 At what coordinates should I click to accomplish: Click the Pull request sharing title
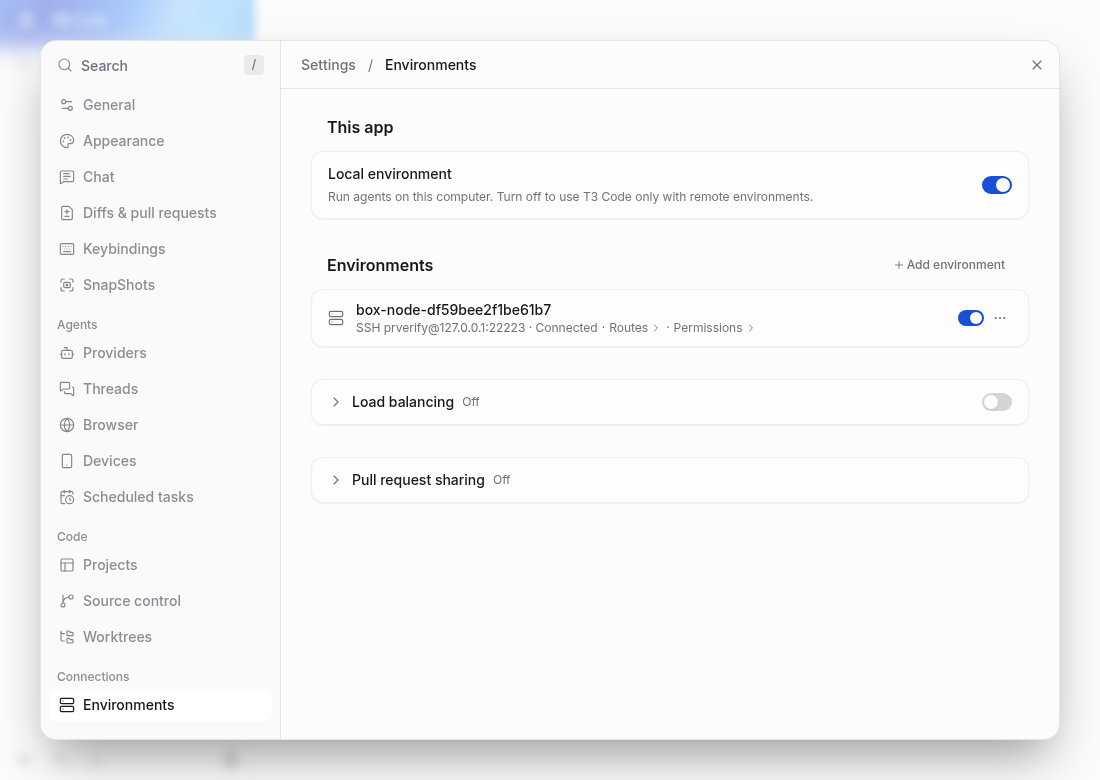coord(418,480)
